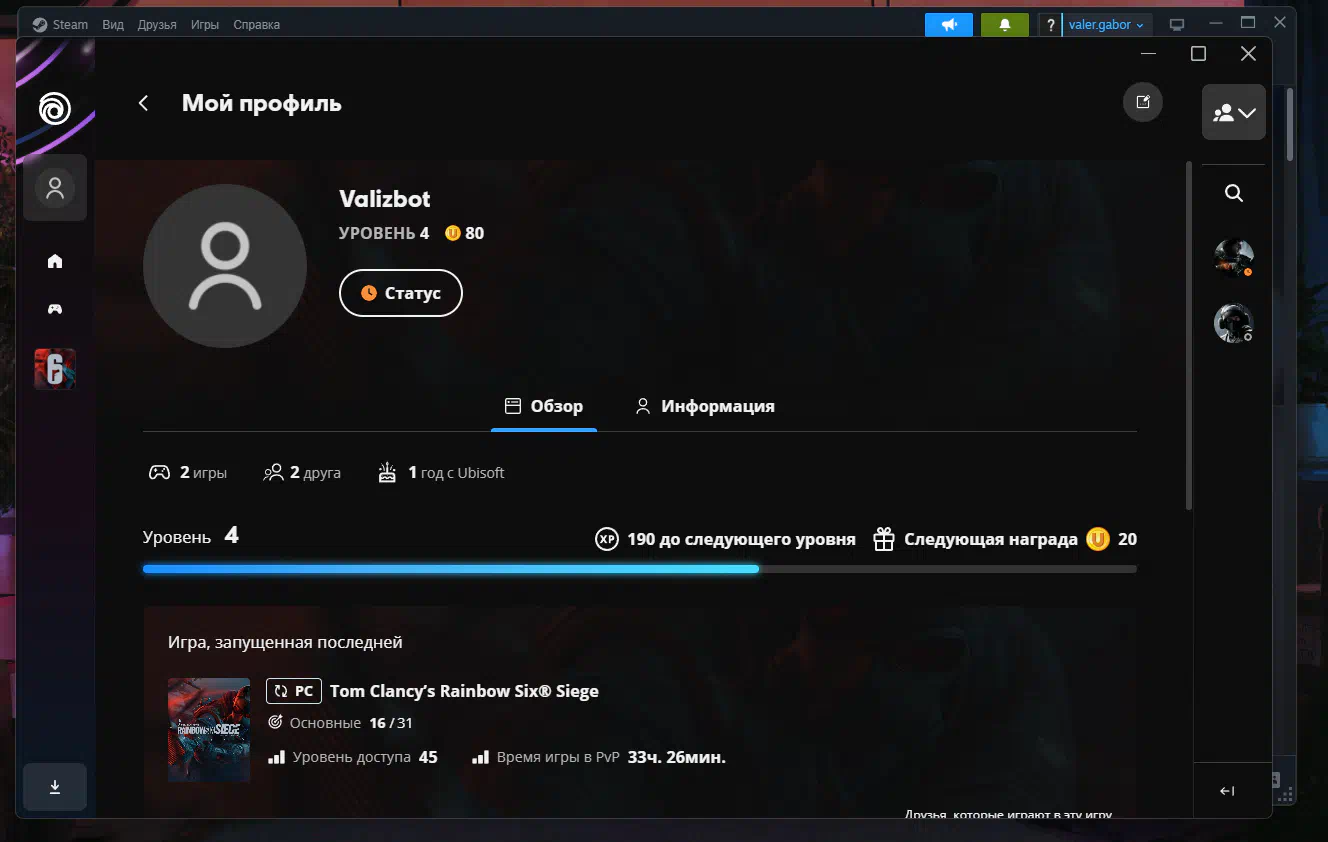Open first friend avatar in friends list

1234,258
